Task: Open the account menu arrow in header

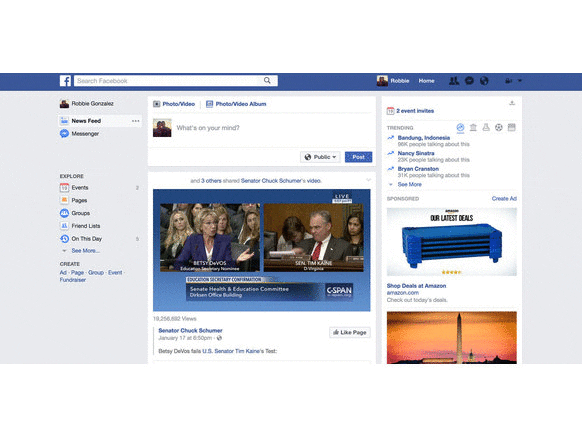Action: (x=520, y=81)
